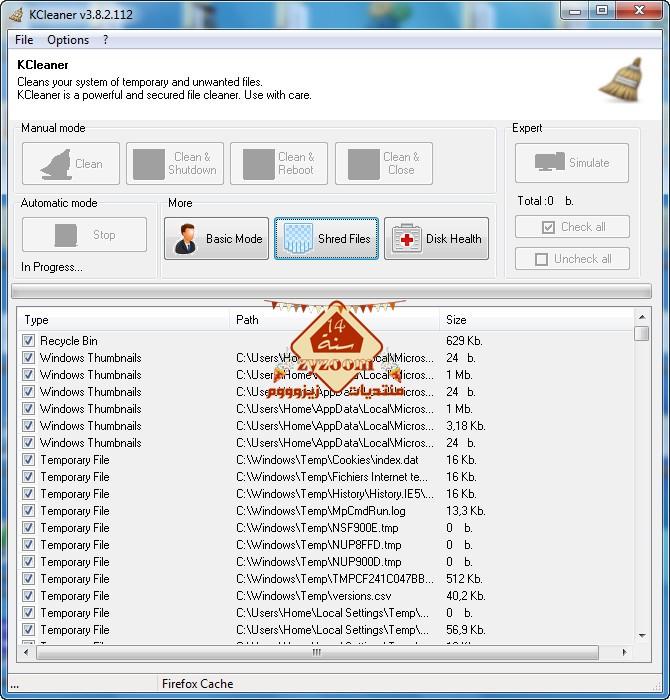Open the ? help menu
Image resolution: width=670 pixels, height=700 pixels.
pos(105,40)
